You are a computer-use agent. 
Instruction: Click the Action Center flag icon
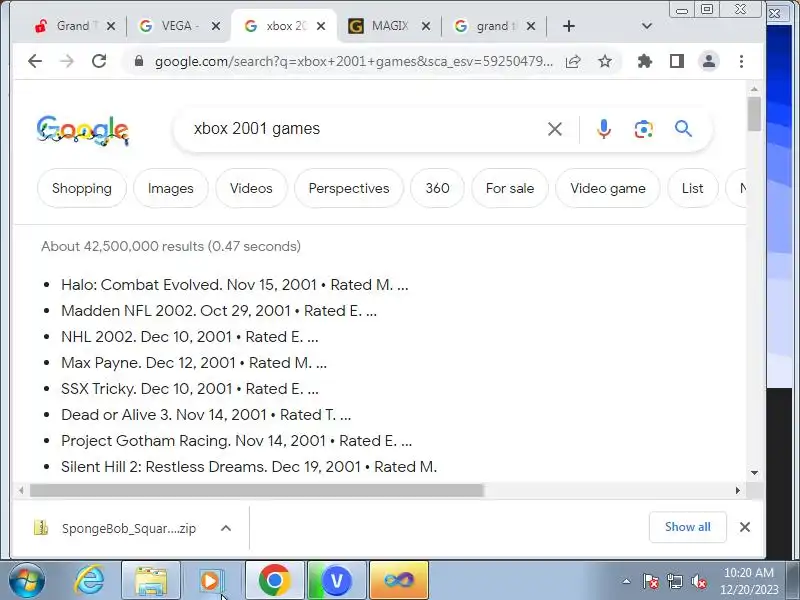(x=651, y=581)
